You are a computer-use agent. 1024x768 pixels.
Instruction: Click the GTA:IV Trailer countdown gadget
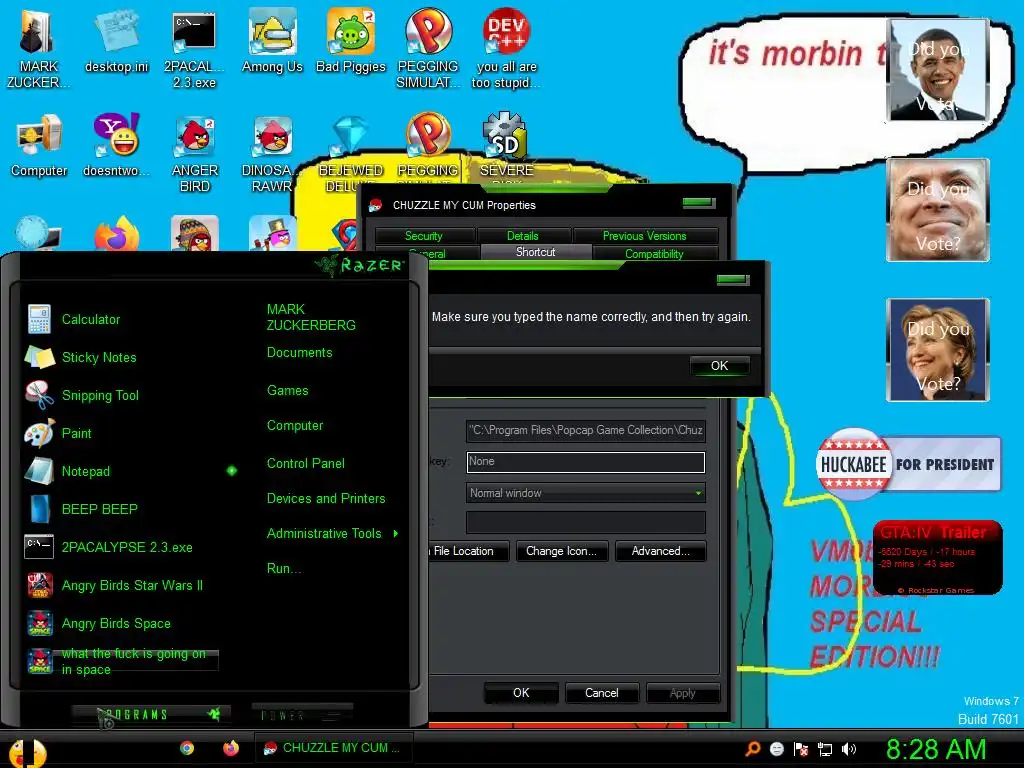tap(937, 558)
